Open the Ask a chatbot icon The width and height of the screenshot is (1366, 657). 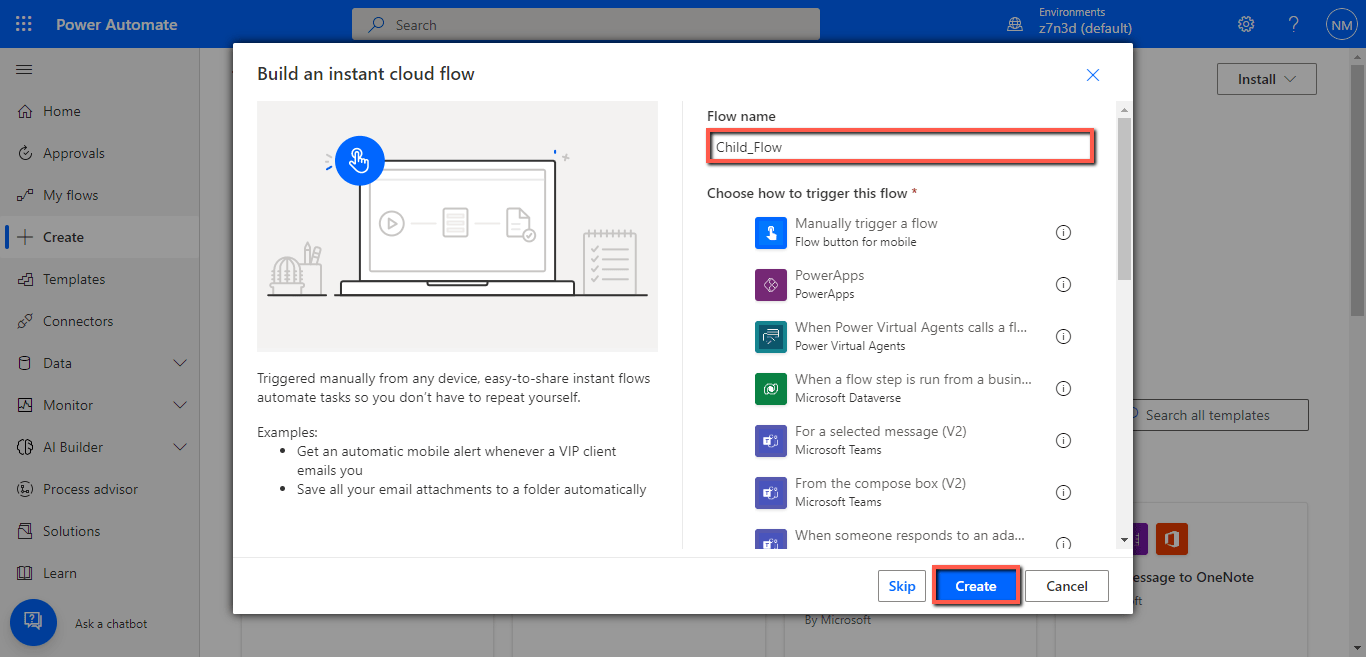click(x=33, y=623)
